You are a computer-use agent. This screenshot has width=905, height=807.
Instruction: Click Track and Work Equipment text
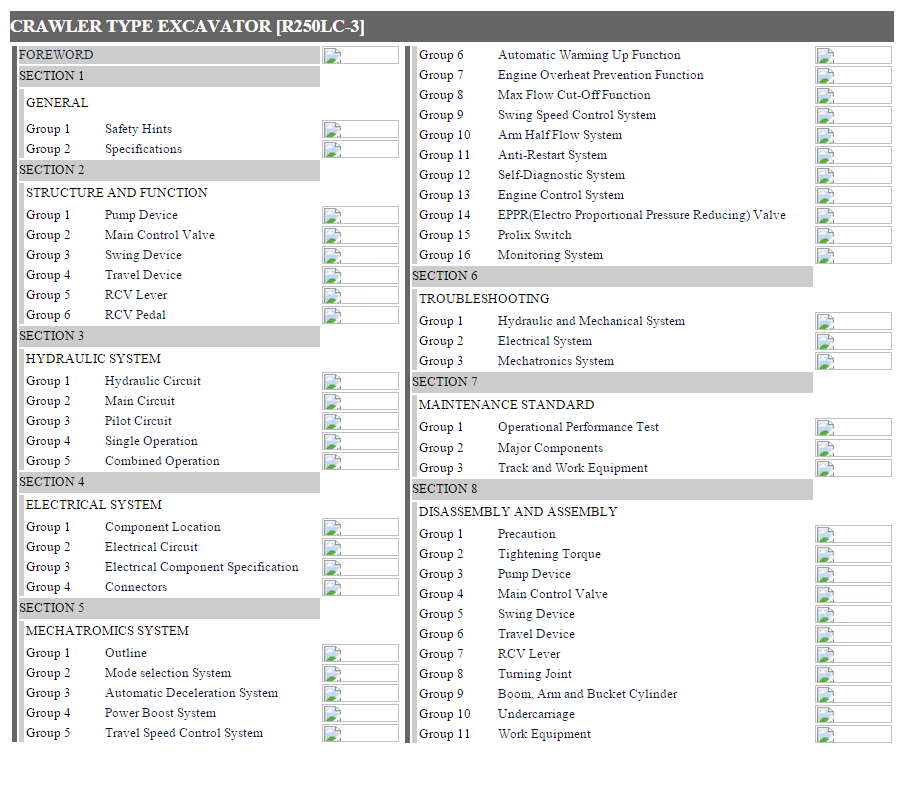573,468
